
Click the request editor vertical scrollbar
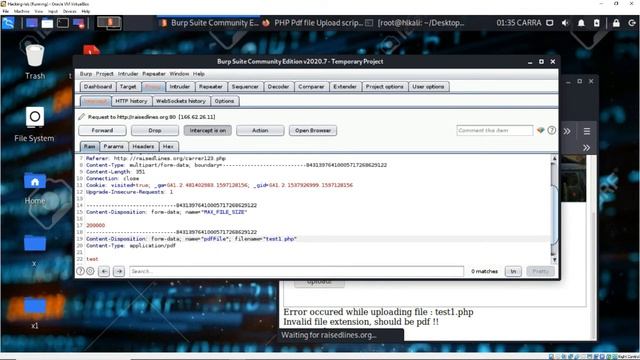554,209
